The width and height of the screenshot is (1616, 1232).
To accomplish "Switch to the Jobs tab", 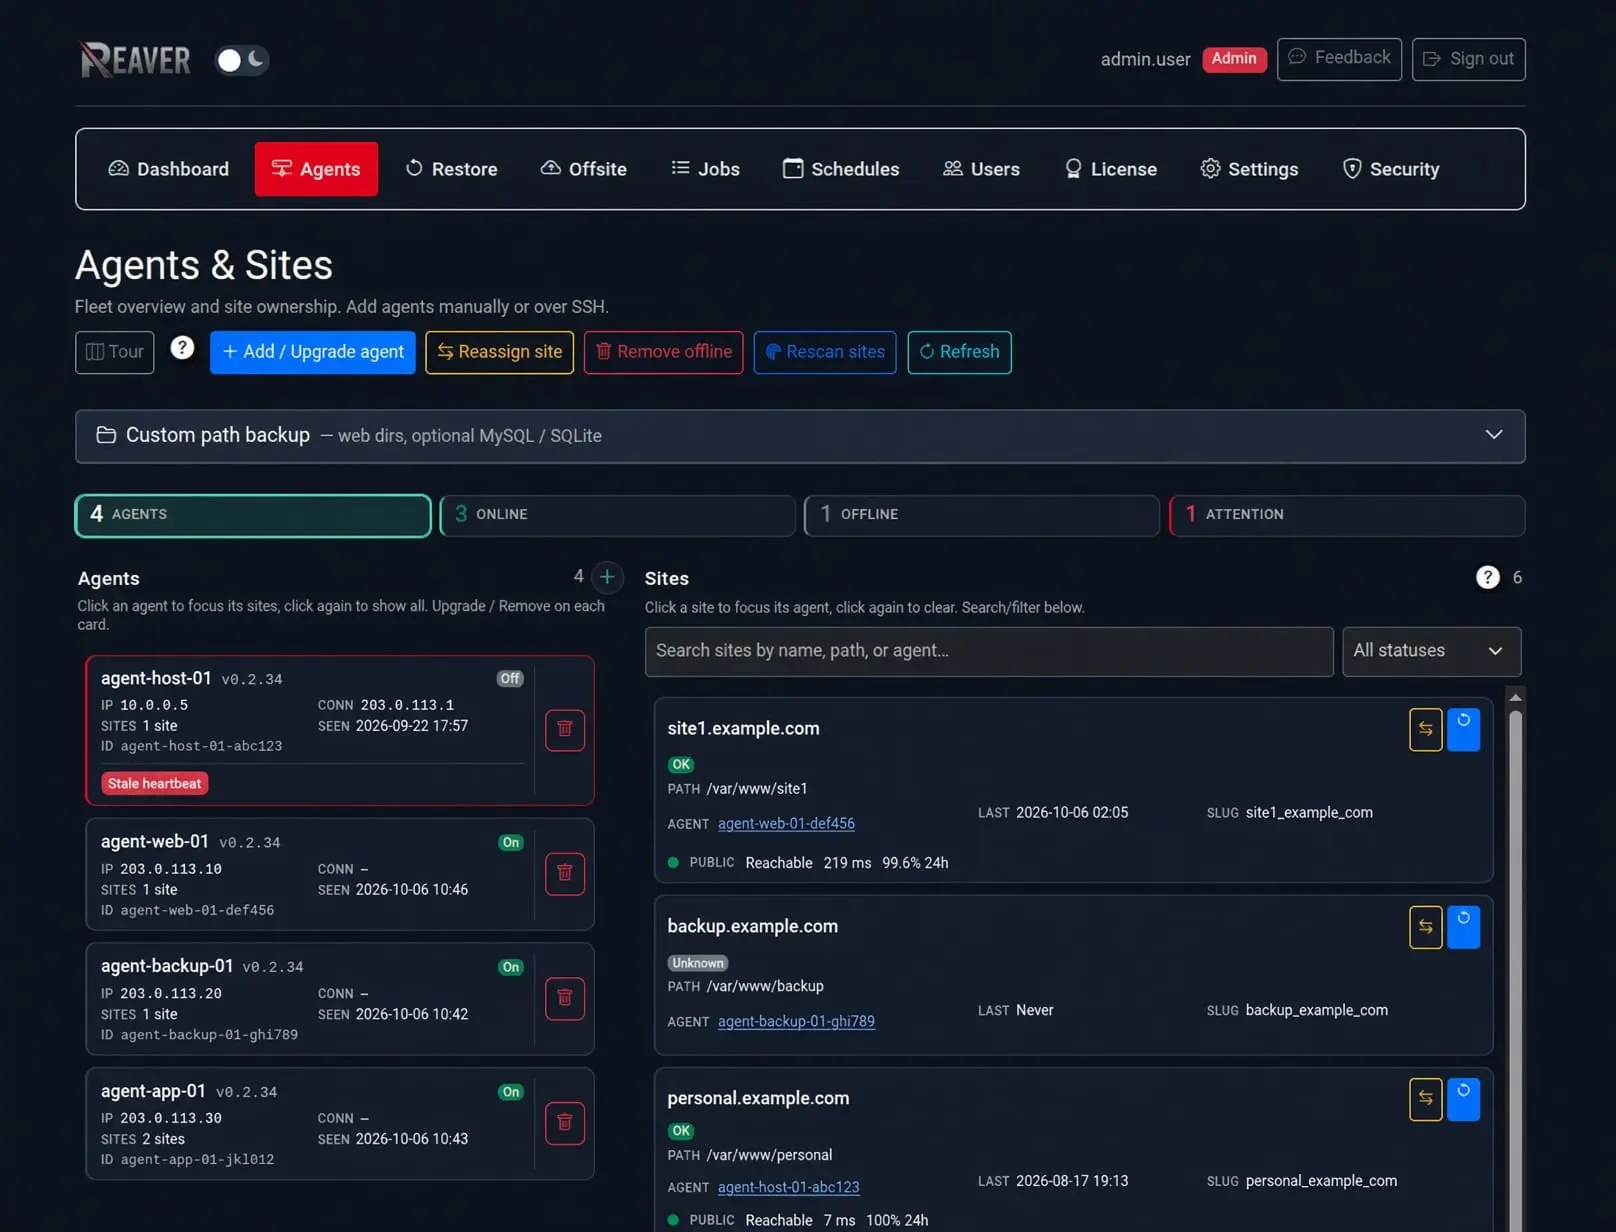I will (705, 169).
